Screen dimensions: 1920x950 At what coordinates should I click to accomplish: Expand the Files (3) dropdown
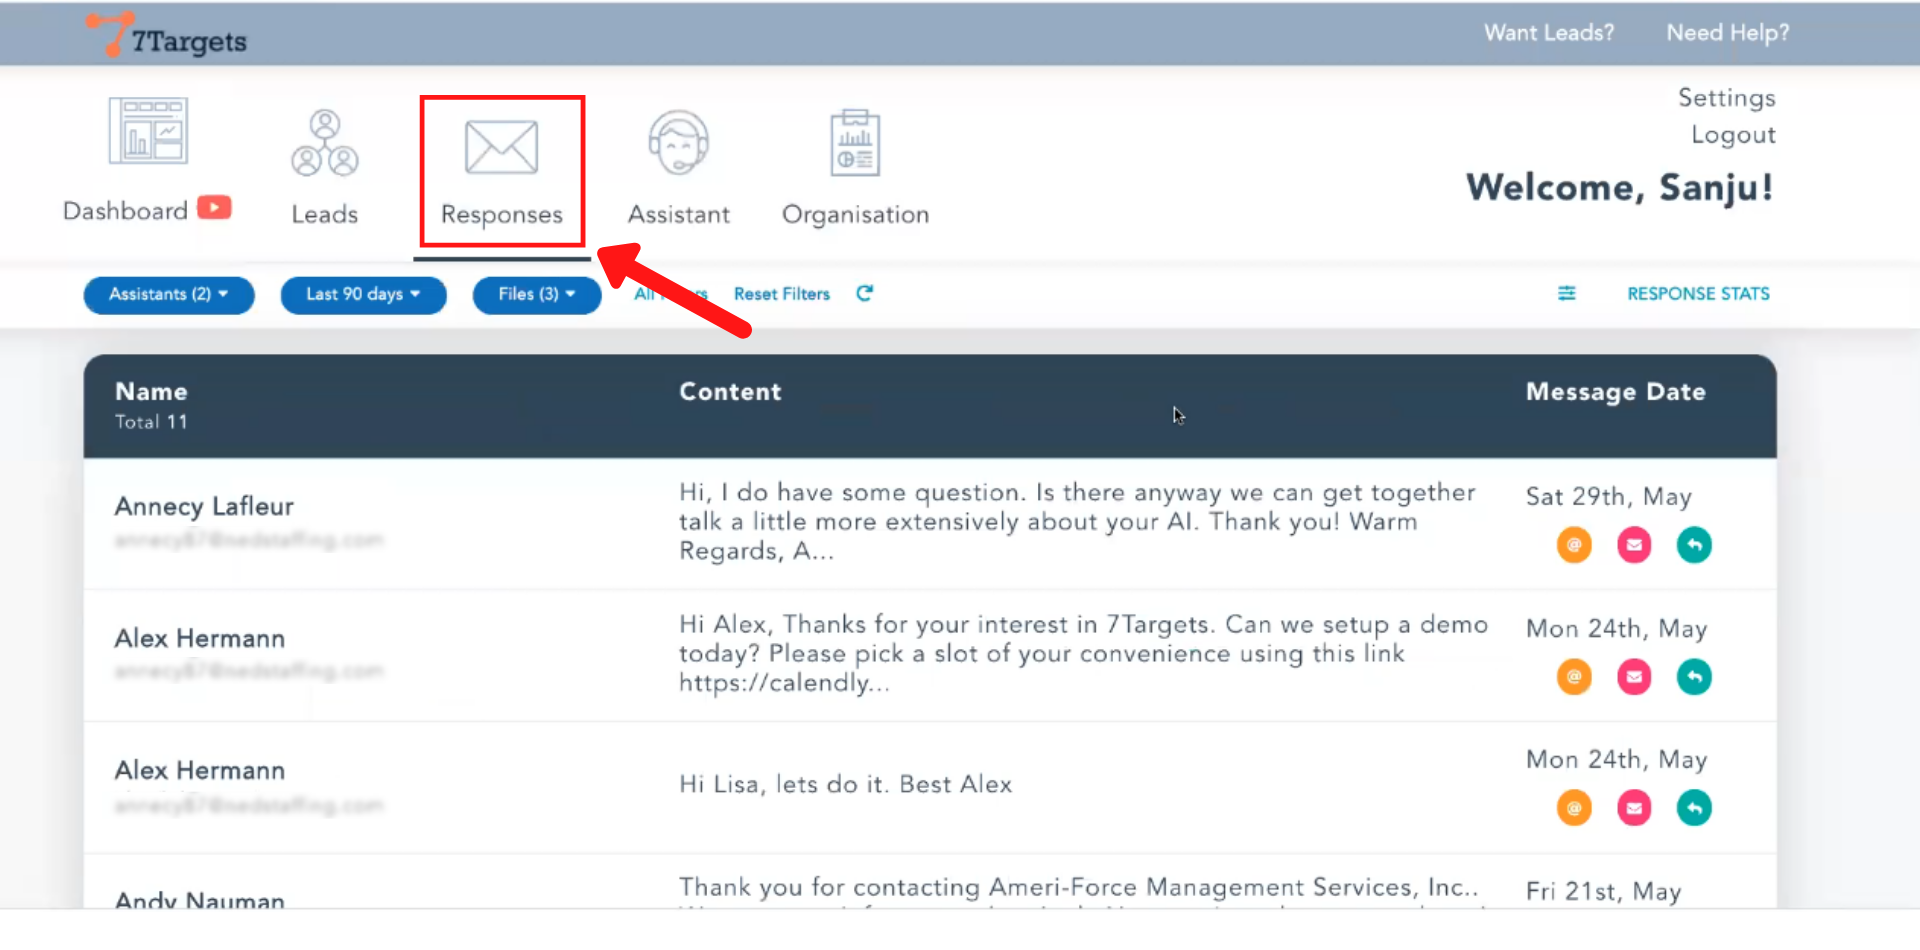click(537, 294)
